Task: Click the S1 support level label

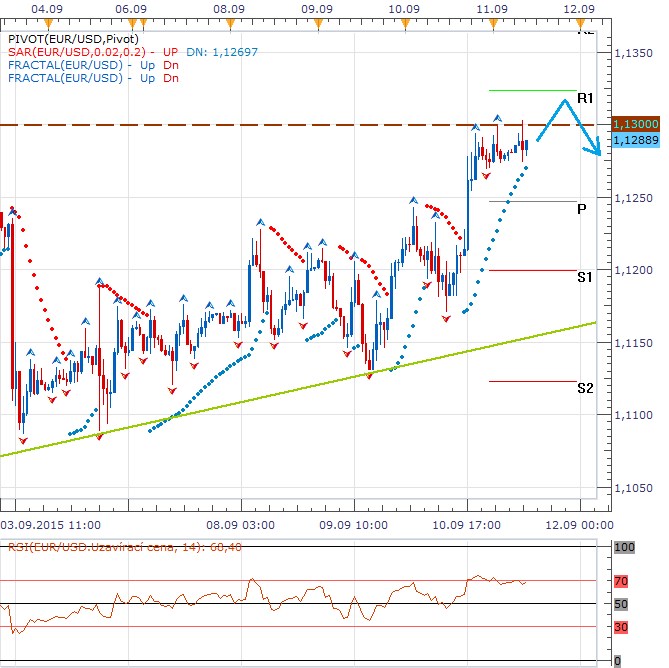Action: (x=585, y=277)
